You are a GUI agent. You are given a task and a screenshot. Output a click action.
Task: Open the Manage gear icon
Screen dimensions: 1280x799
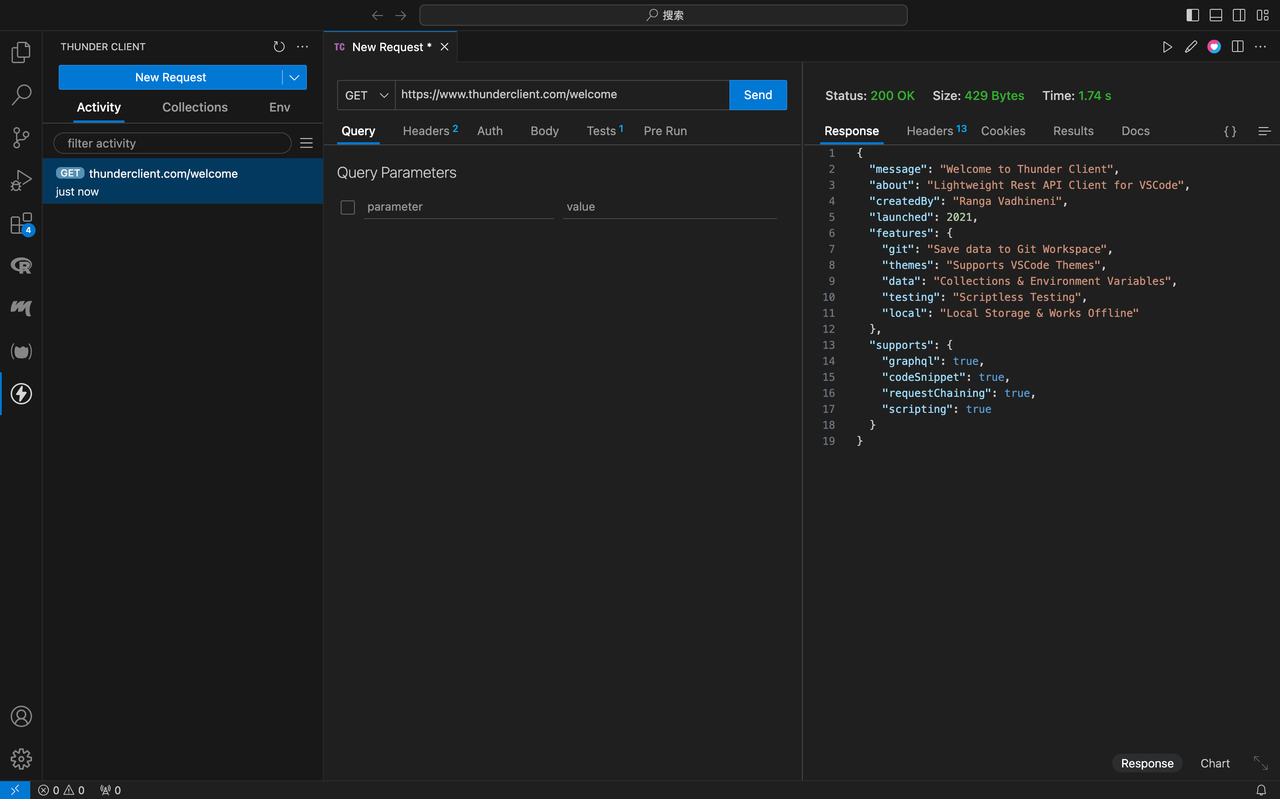21,759
